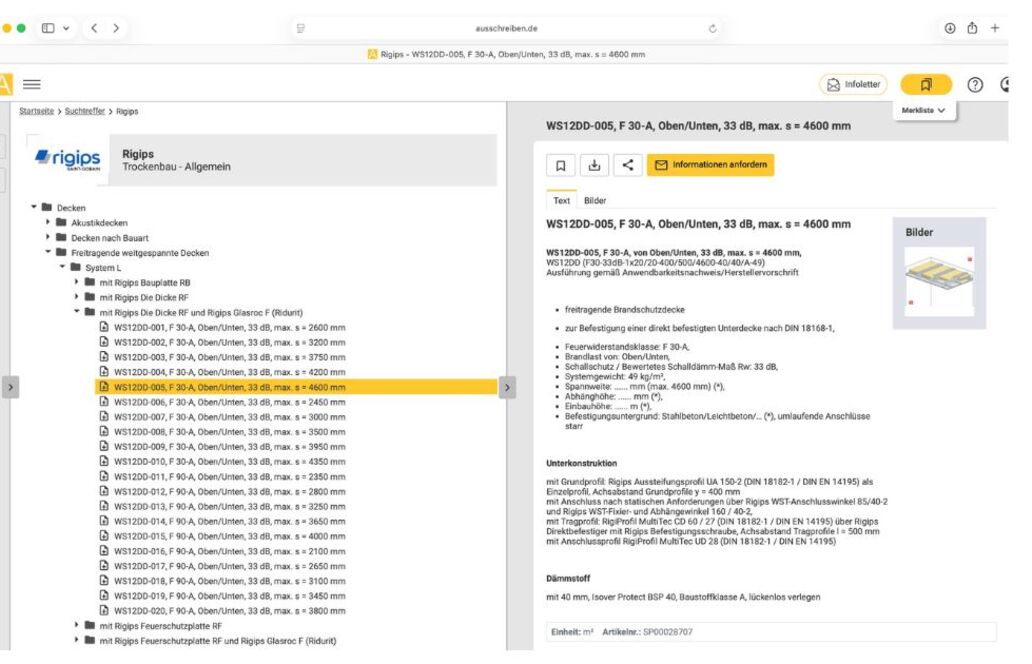Image resolution: width=1032 pixels, height=664 pixels.
Task: Open a new tab with plus icon
Action: coord(994,28)
